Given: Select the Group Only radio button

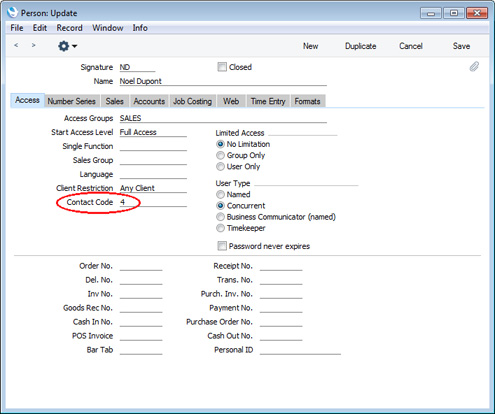Looking at the screenshot, I should coord(220,155).
